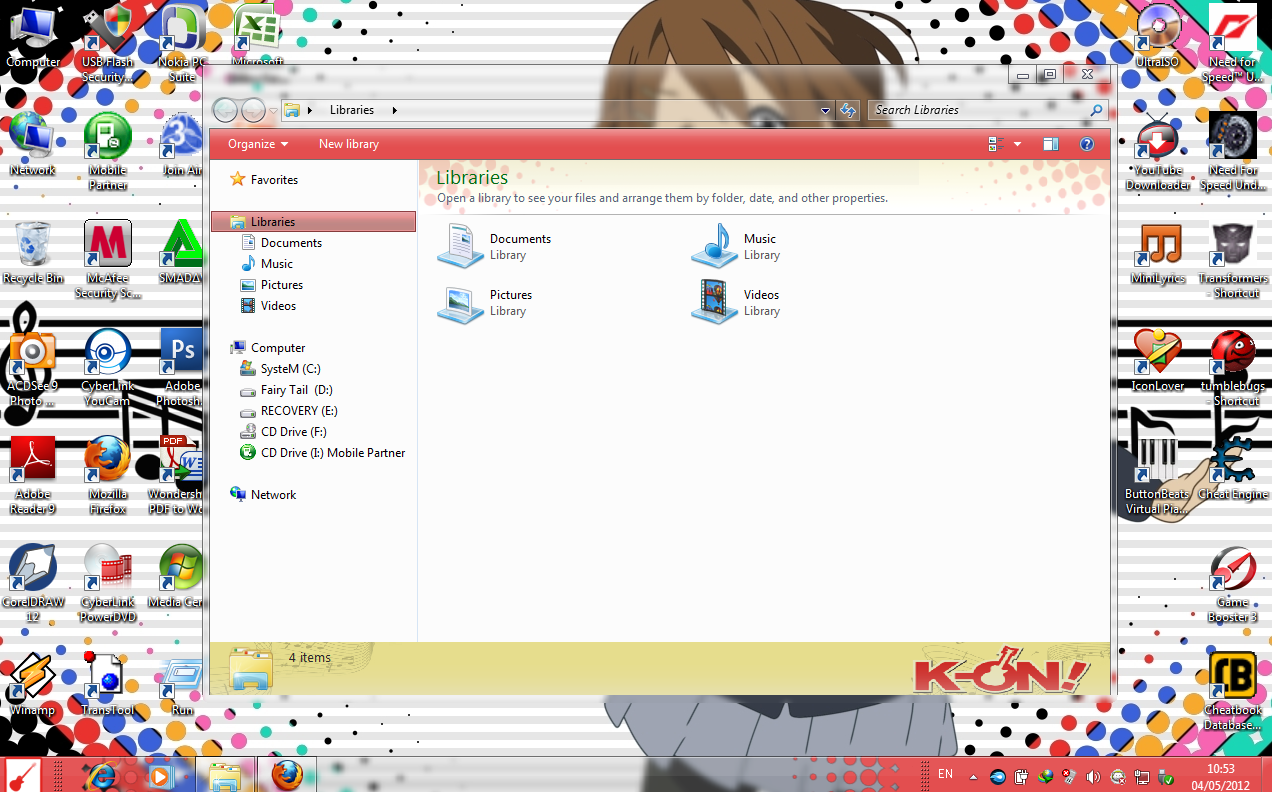Select the YouTube Downloader desktop icon
This screenshot has height=792, width=1272.
coord(1158,152)
